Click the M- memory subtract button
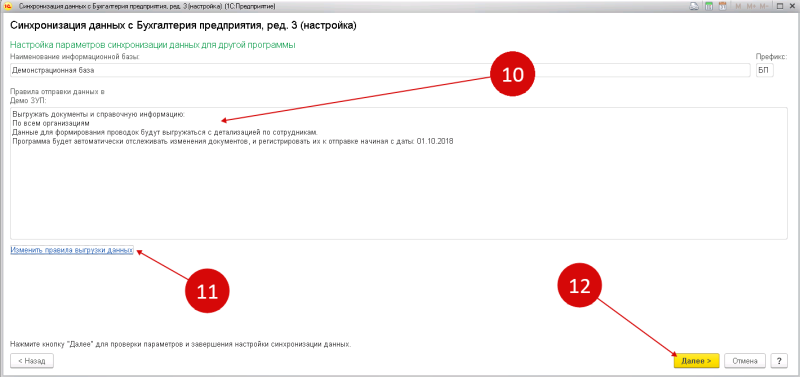The image size is (800, 377). click(x=764, y=7)
